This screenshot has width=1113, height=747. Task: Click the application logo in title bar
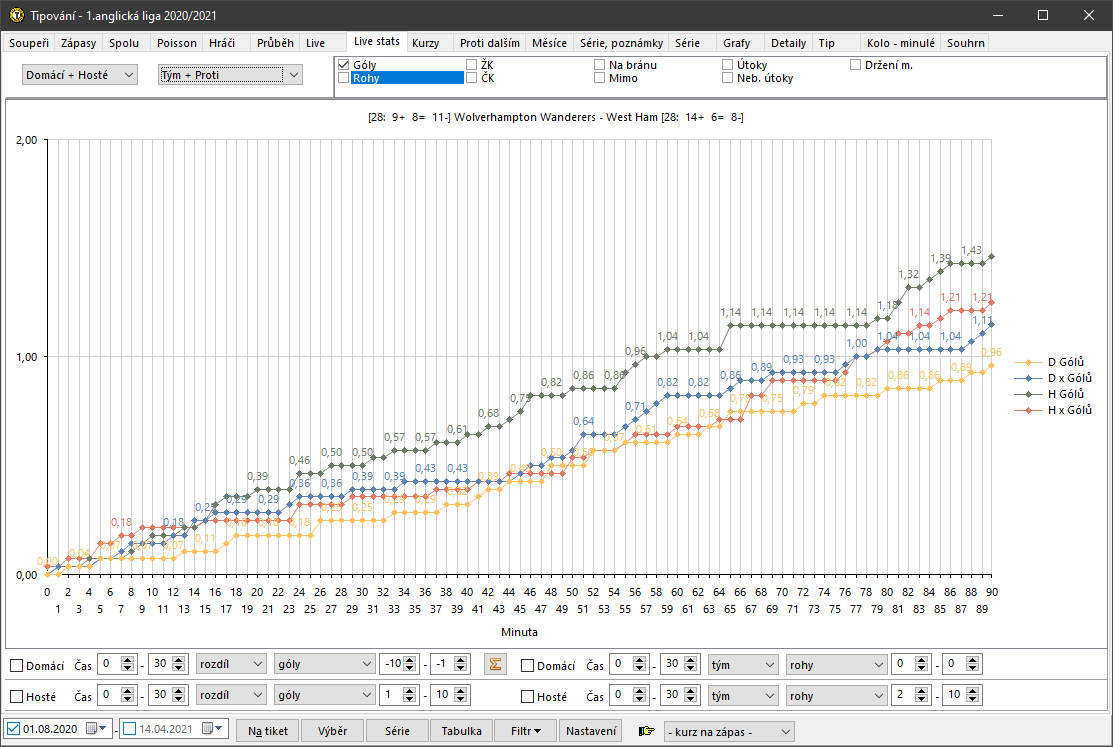[16, 16]
